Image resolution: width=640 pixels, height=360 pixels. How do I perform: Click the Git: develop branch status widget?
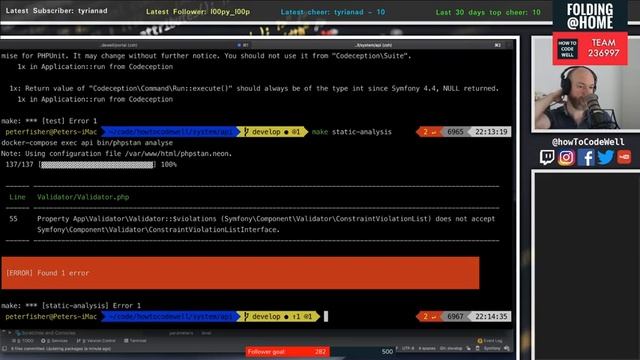[451, 348]
